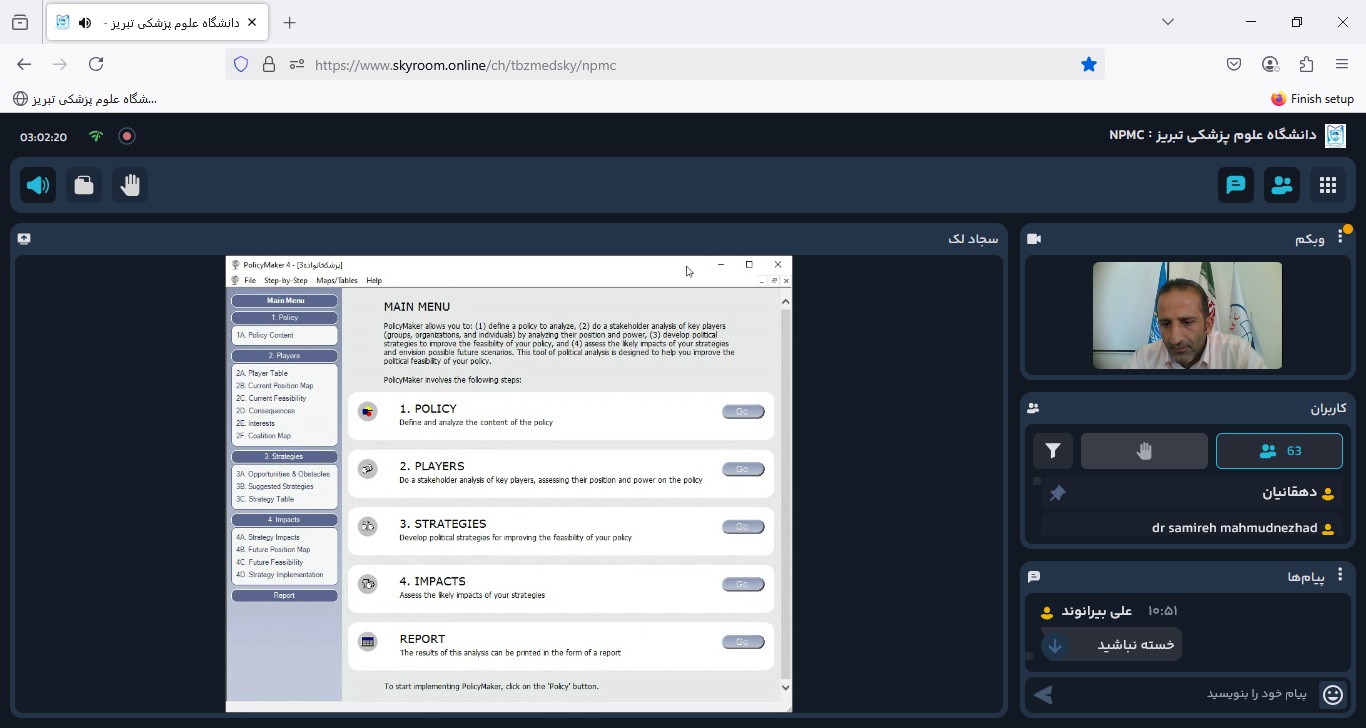
Task: Mute the room speaker audio icon
Action: 38,185
